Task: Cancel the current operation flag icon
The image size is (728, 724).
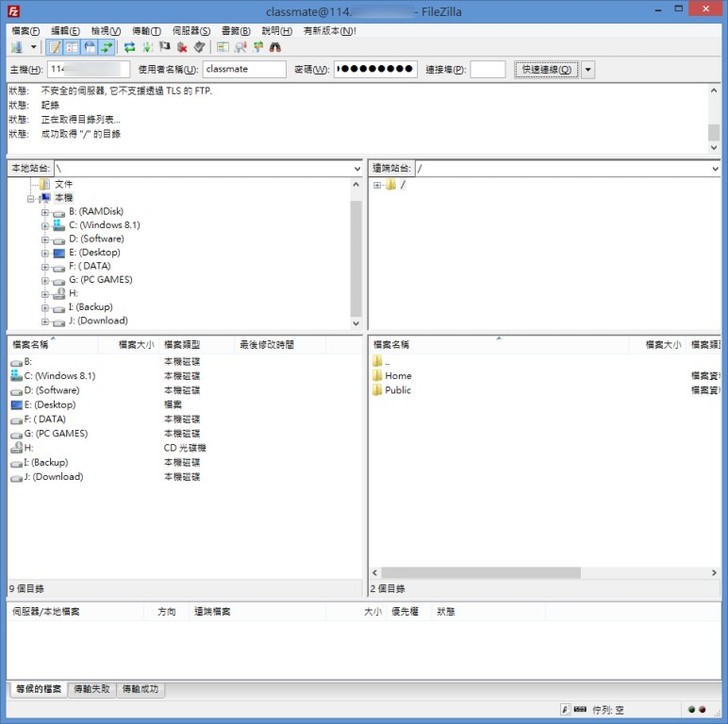Action: [165, 47]
